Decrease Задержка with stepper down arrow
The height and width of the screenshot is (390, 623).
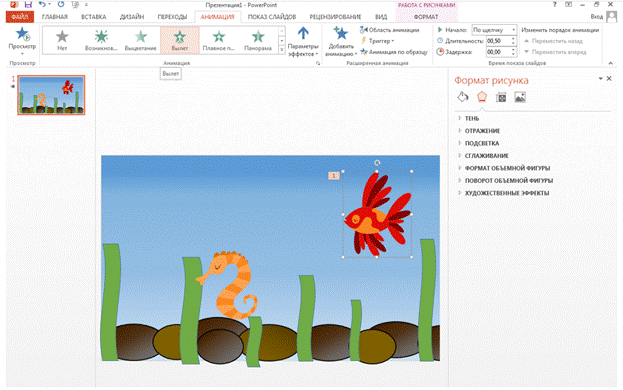click(513, 54)
